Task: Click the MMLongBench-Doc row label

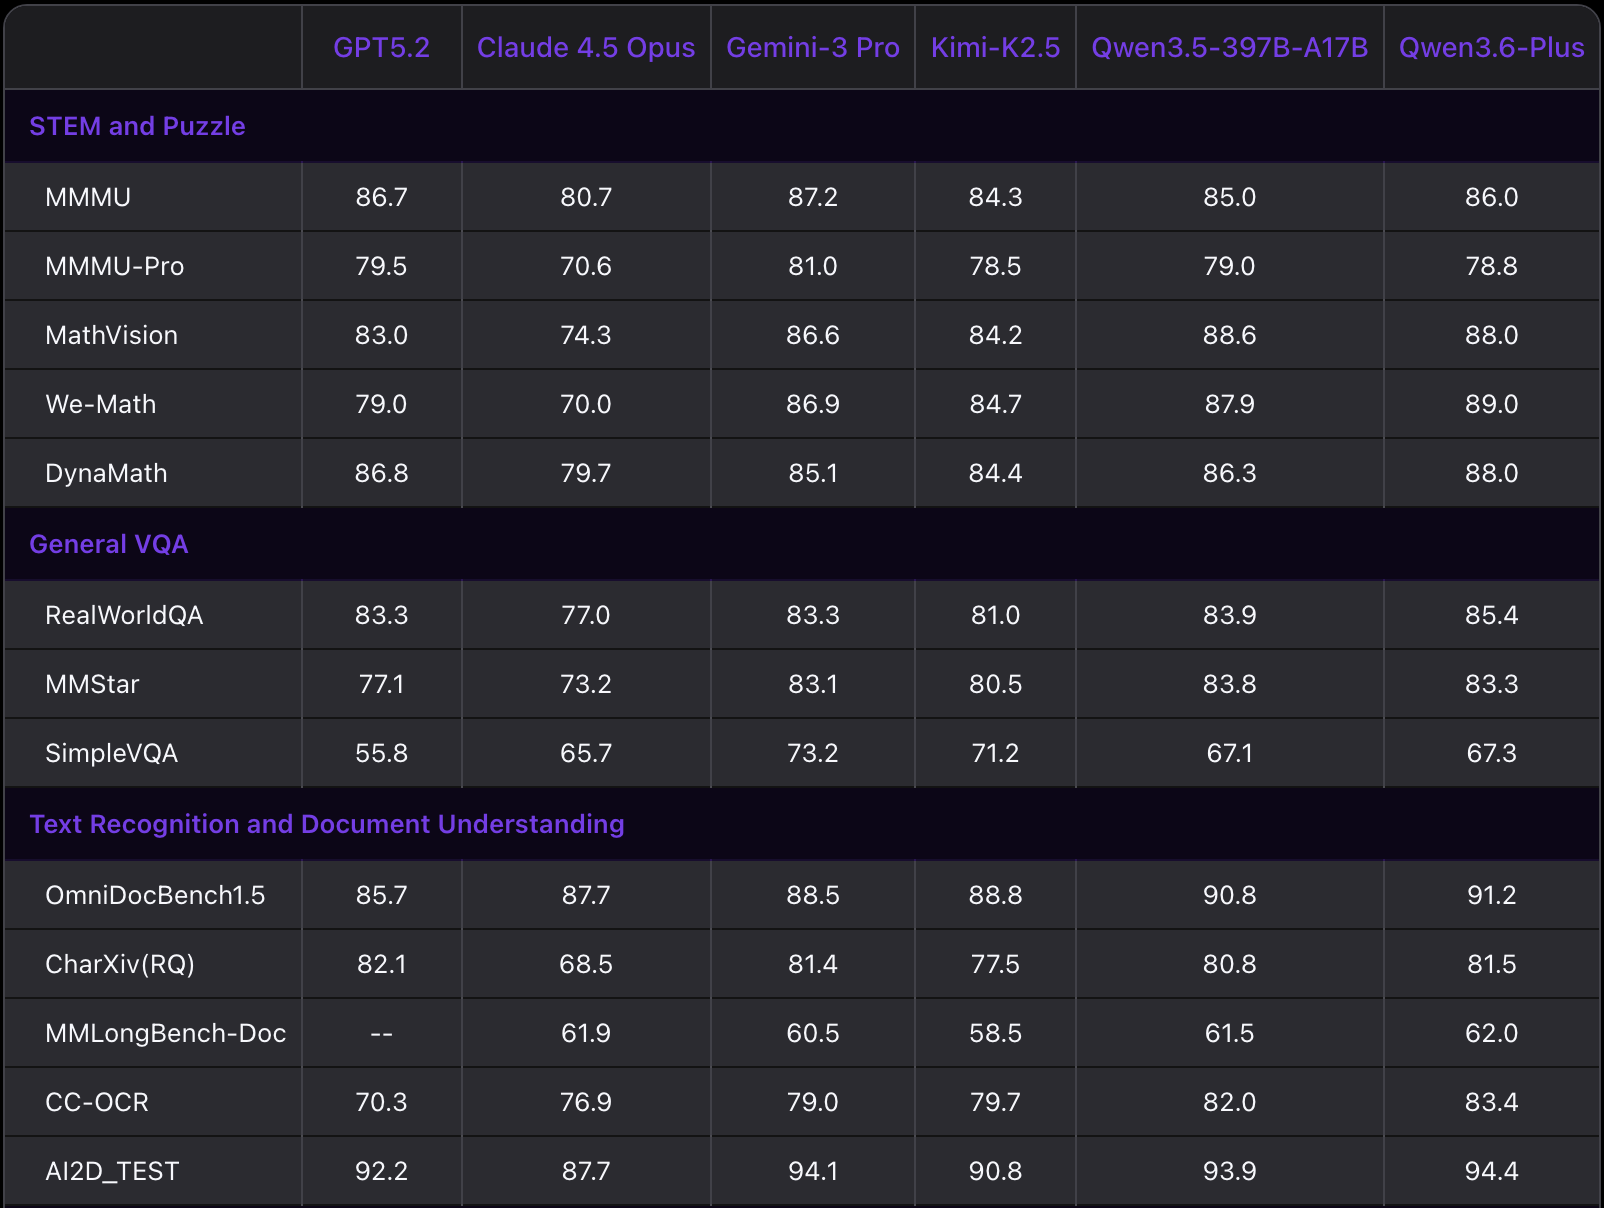Action: coord(166,1033)
